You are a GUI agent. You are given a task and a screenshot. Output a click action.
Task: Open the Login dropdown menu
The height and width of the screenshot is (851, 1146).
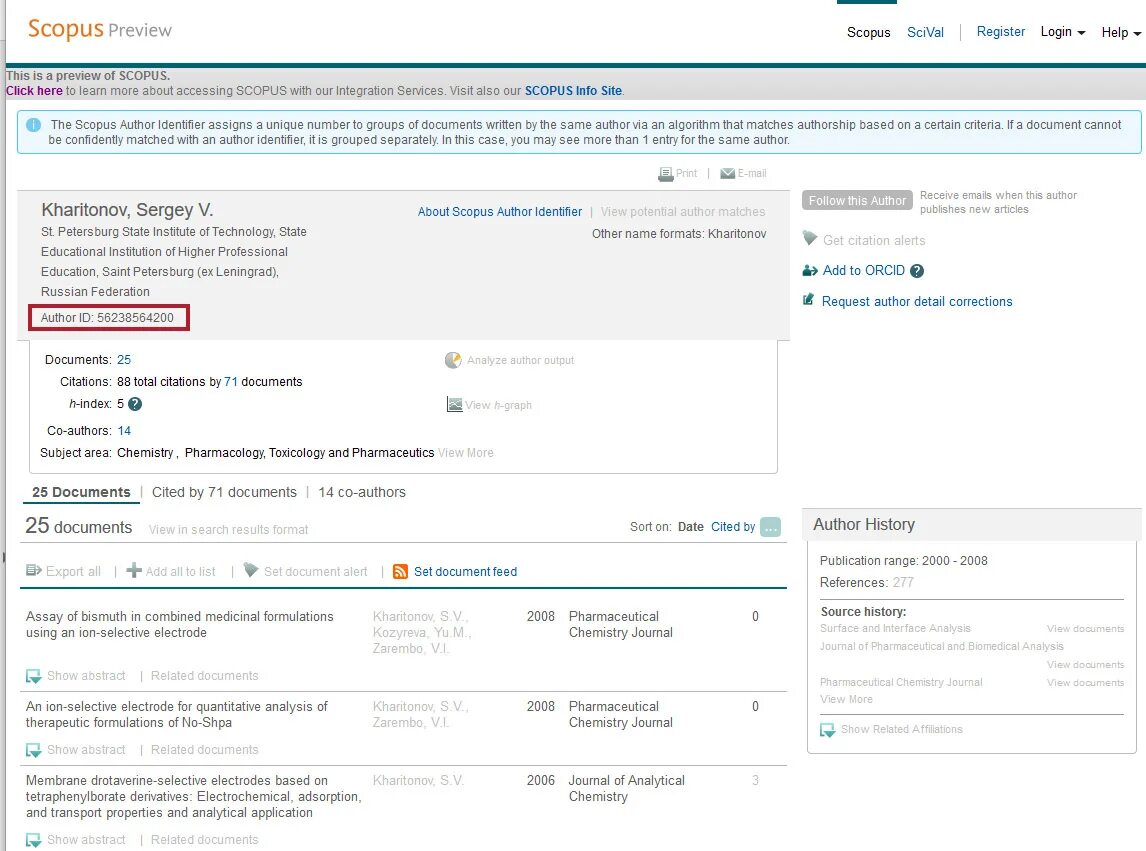1063,32
